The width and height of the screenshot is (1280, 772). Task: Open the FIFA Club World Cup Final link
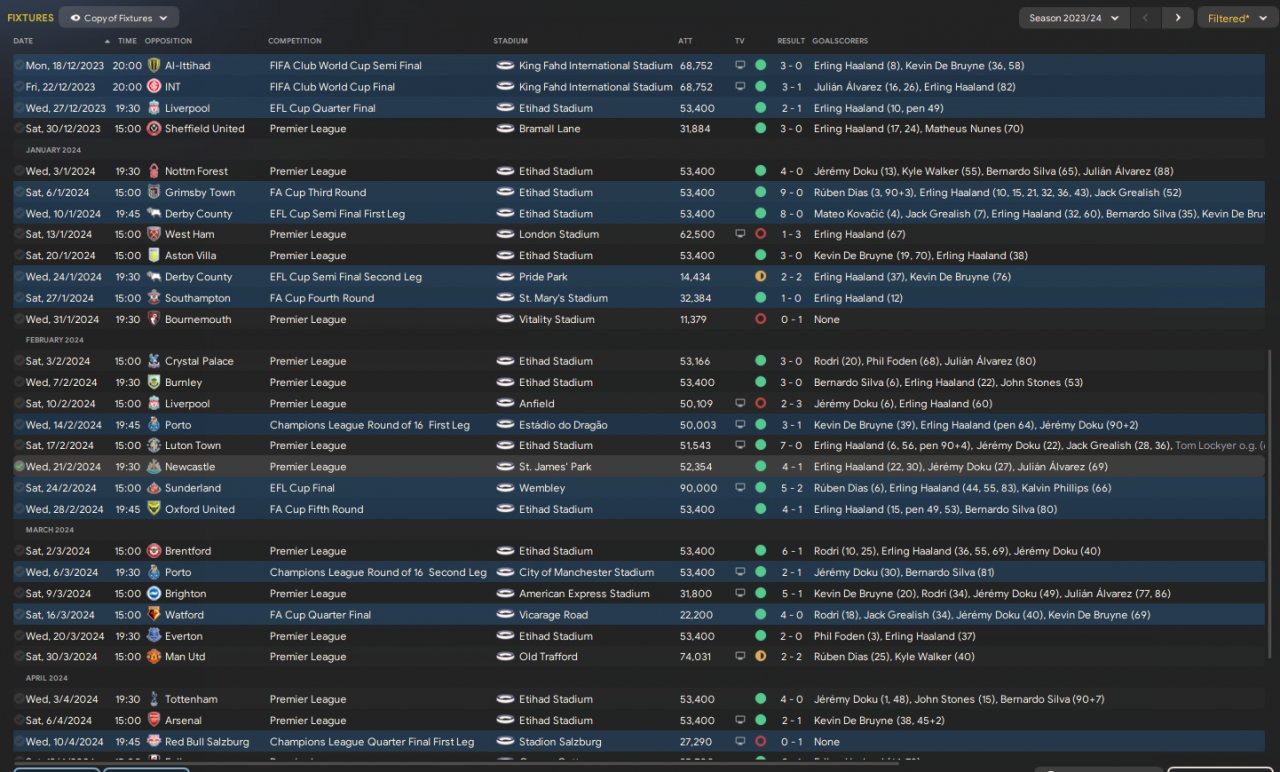(332, 87)
